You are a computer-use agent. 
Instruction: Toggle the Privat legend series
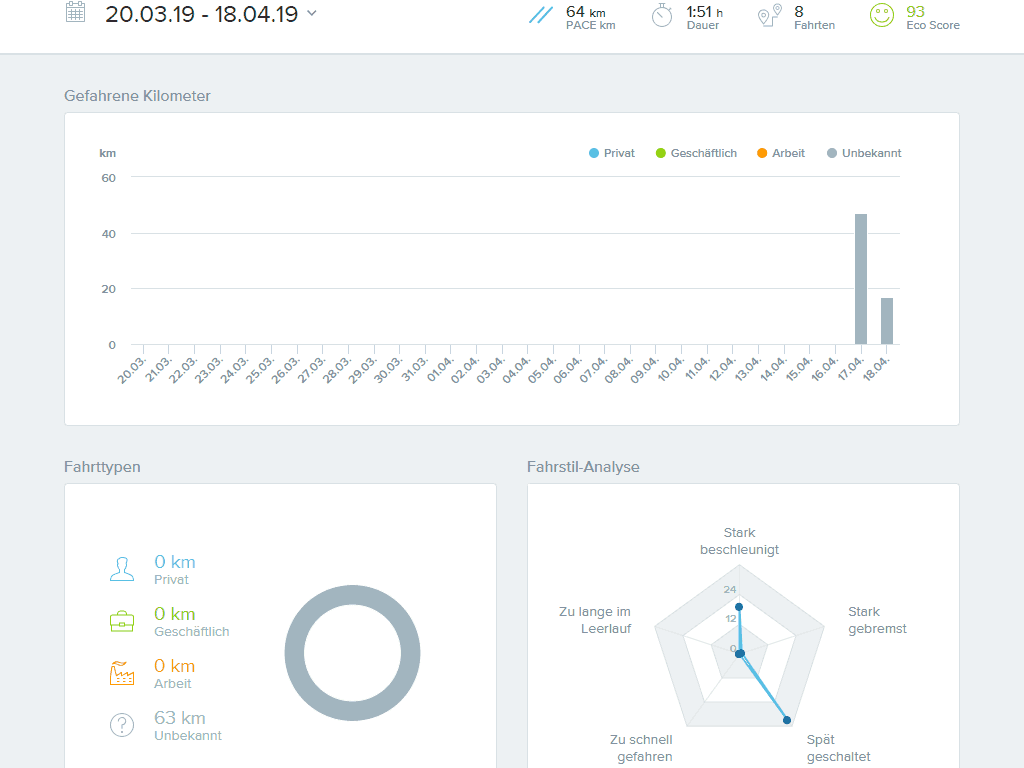pyautogui.click(x=612, y=153)
